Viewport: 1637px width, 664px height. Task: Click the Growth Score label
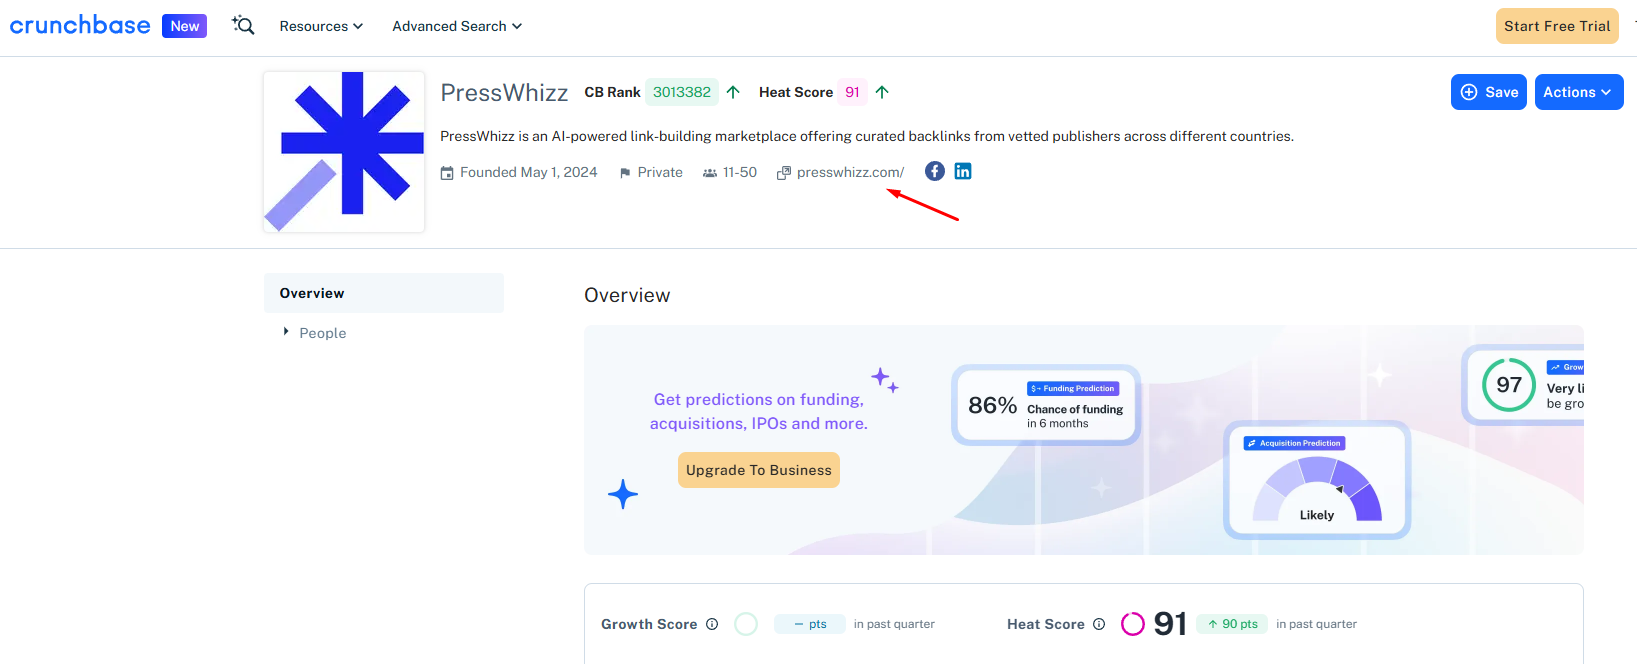(x=649, y=624)
